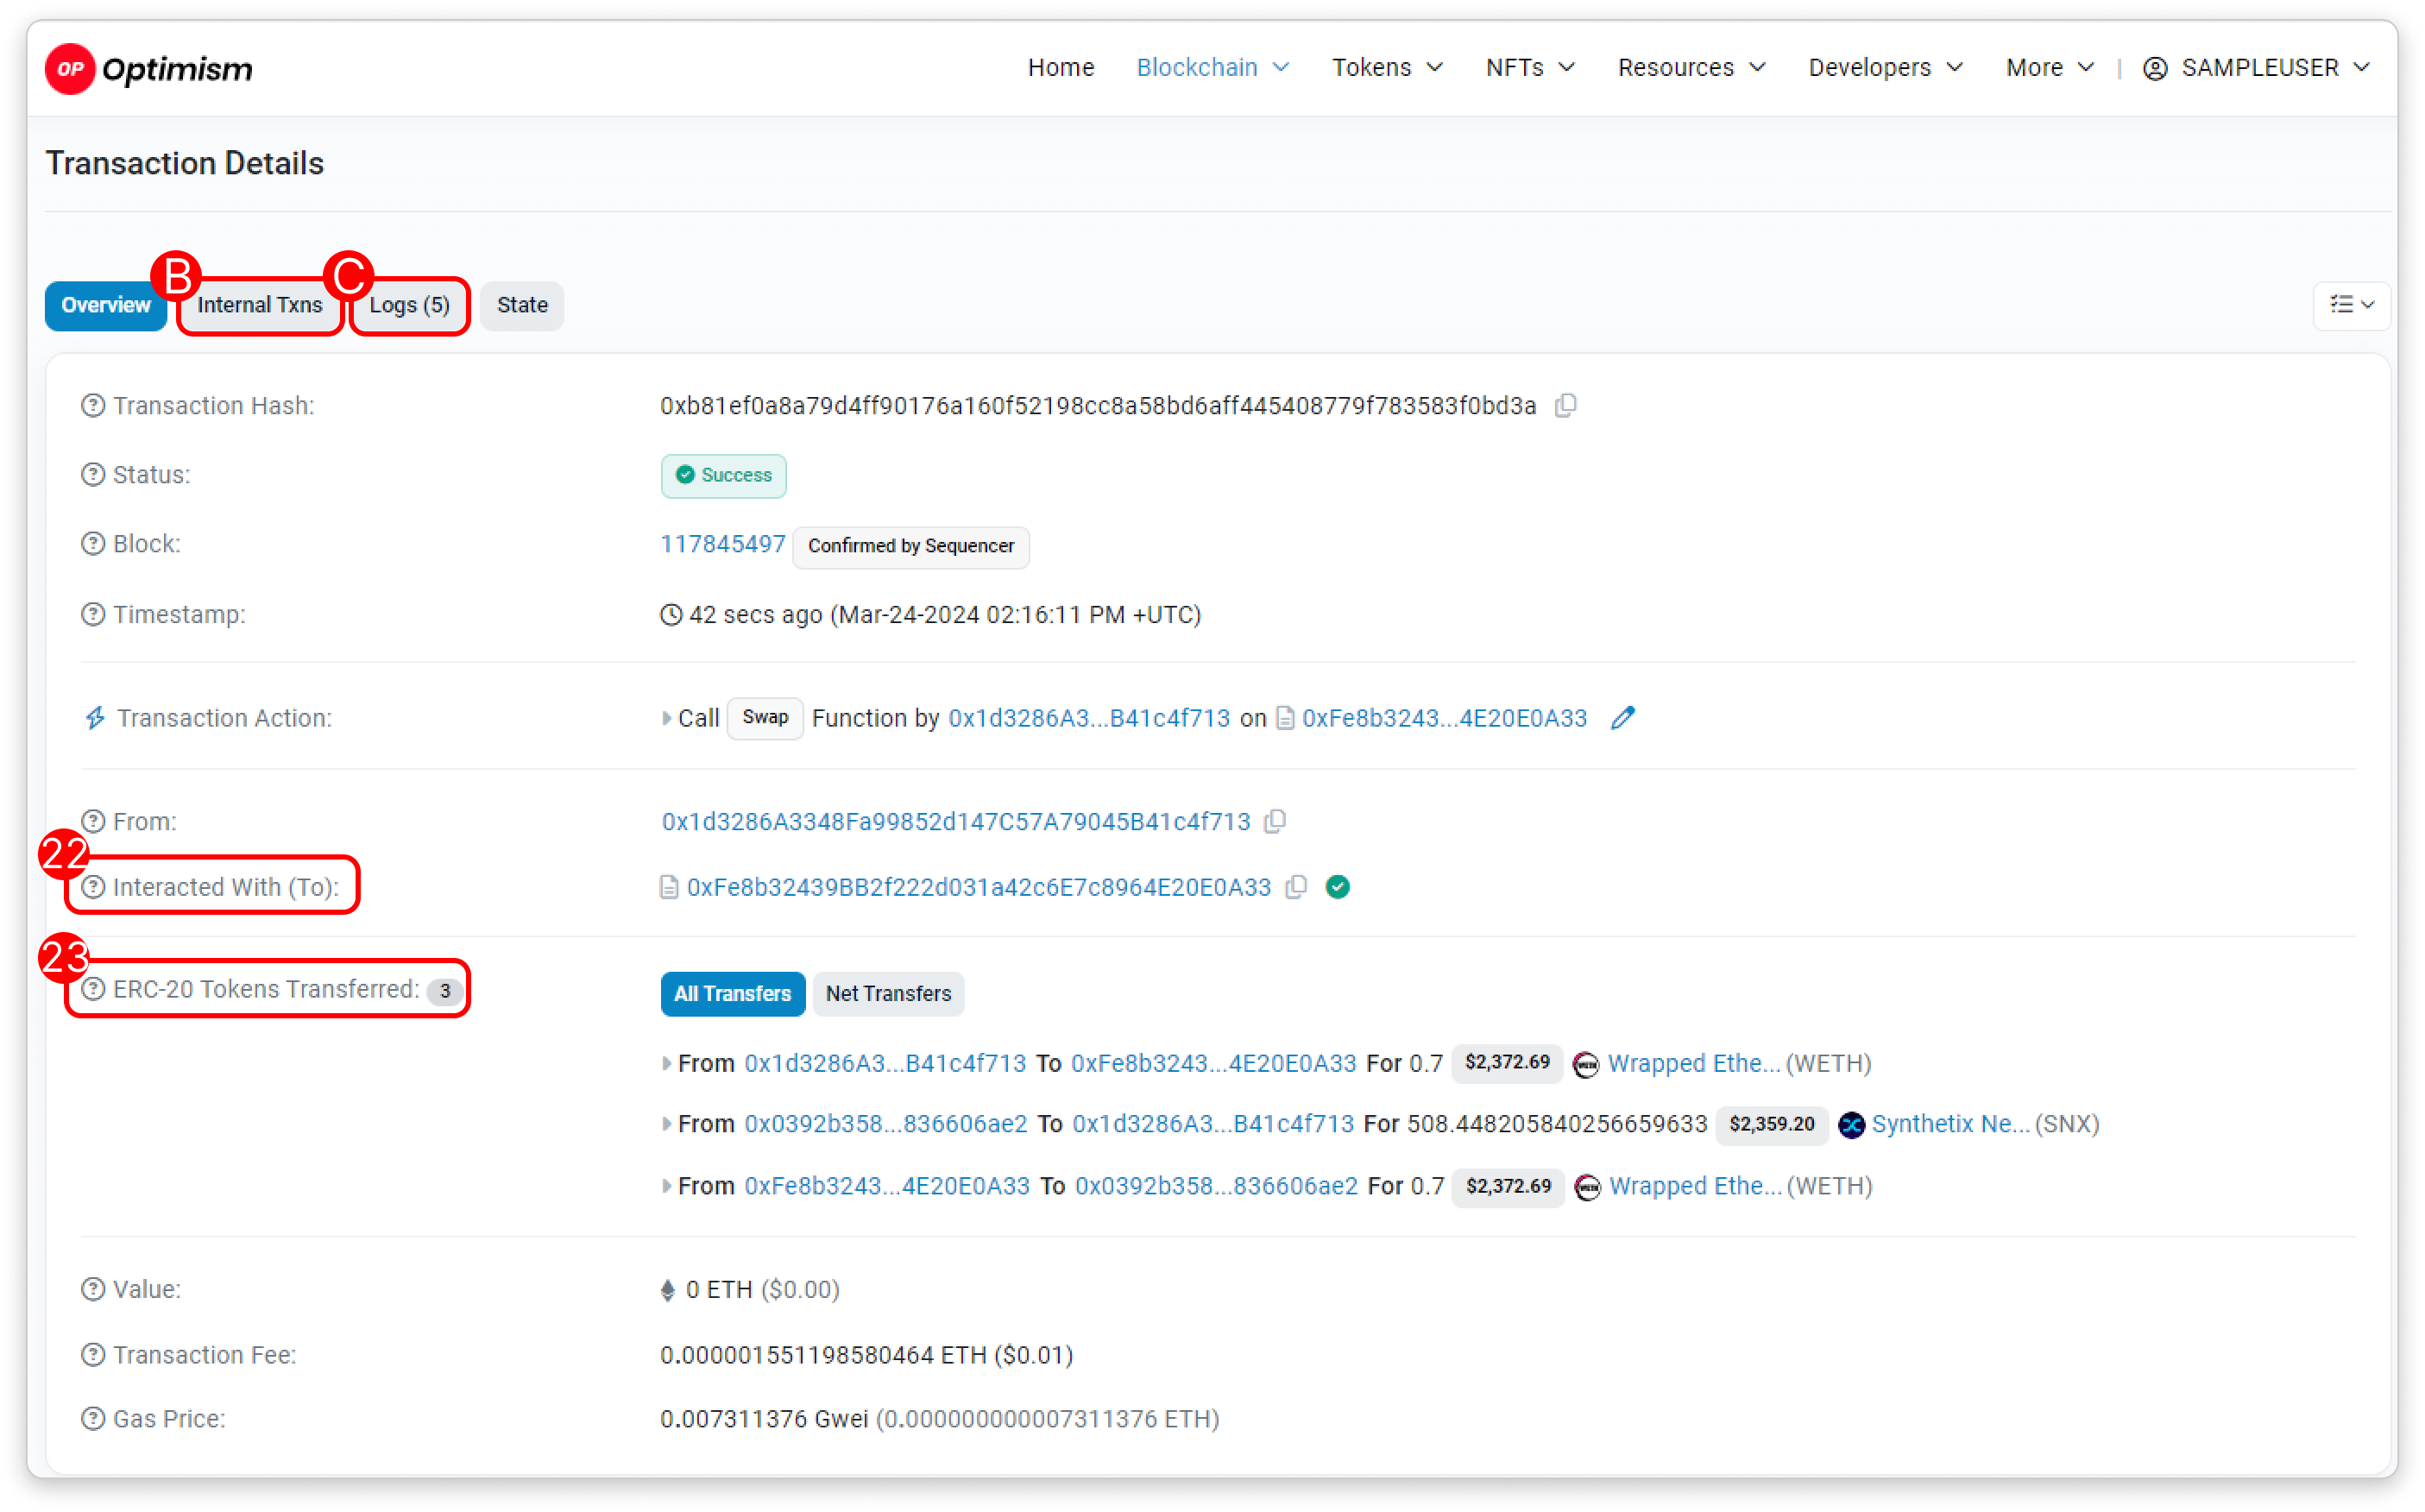Screen dimensions: 2425x1512
Task: Go to Home in navigation
Action: [1060, 68]
